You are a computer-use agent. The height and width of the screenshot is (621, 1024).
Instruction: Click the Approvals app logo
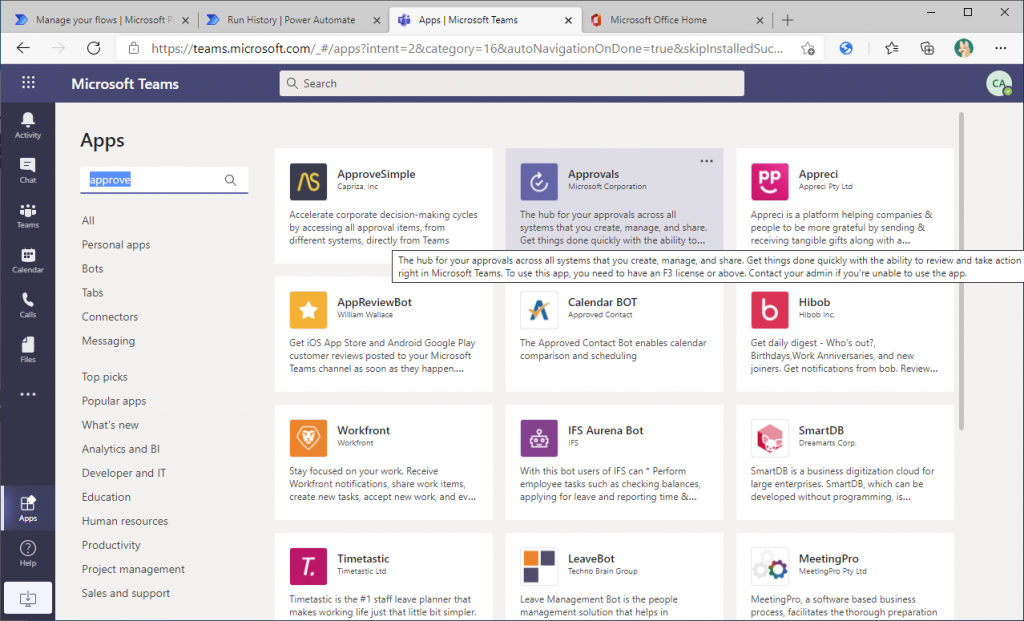tap(539, 182)
